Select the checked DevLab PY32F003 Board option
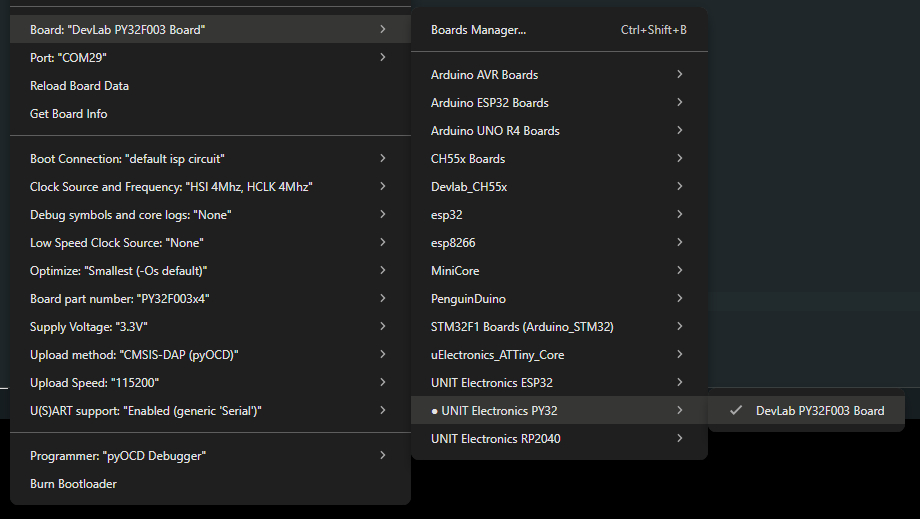This screenshot has width=920, height=519. (819, 410)
